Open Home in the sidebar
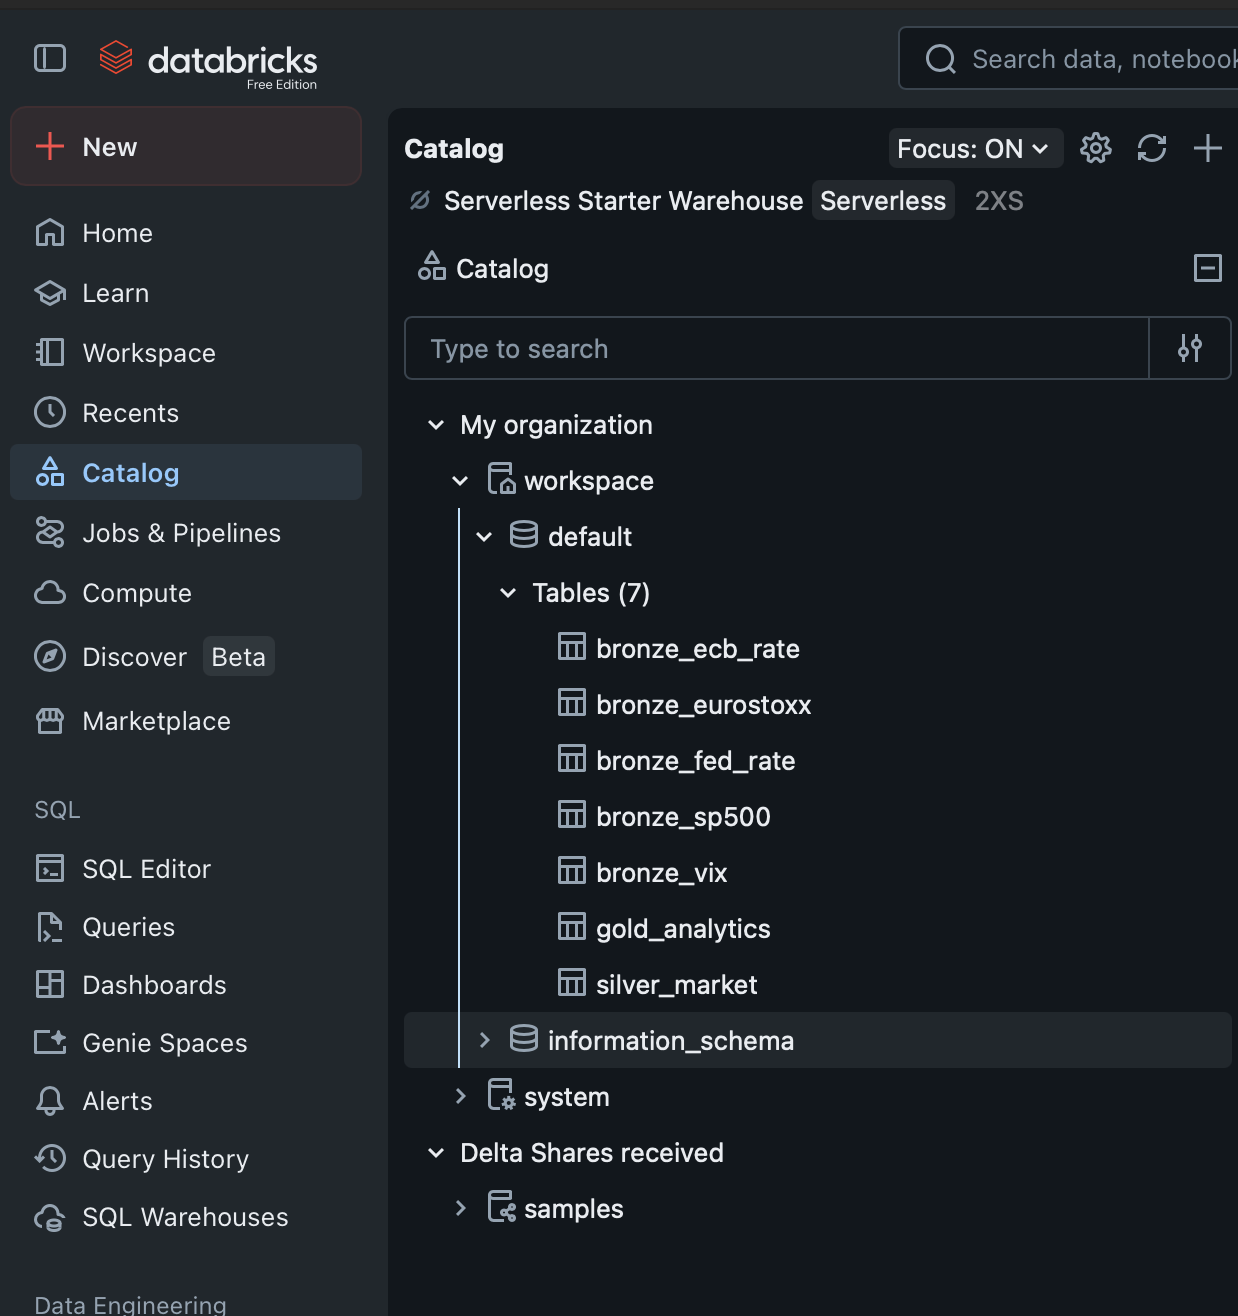The width and height of the screenshot is (1238, 1316). tap(186, 233)
